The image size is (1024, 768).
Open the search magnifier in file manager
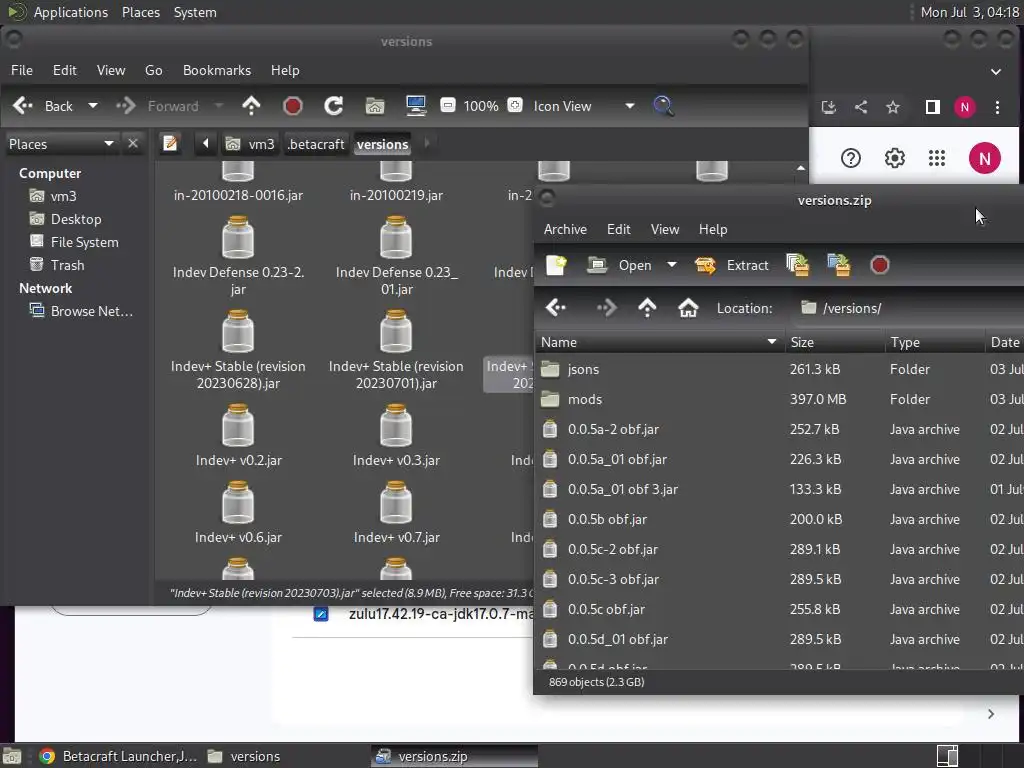pyautogui.click(x=663, y=106)
